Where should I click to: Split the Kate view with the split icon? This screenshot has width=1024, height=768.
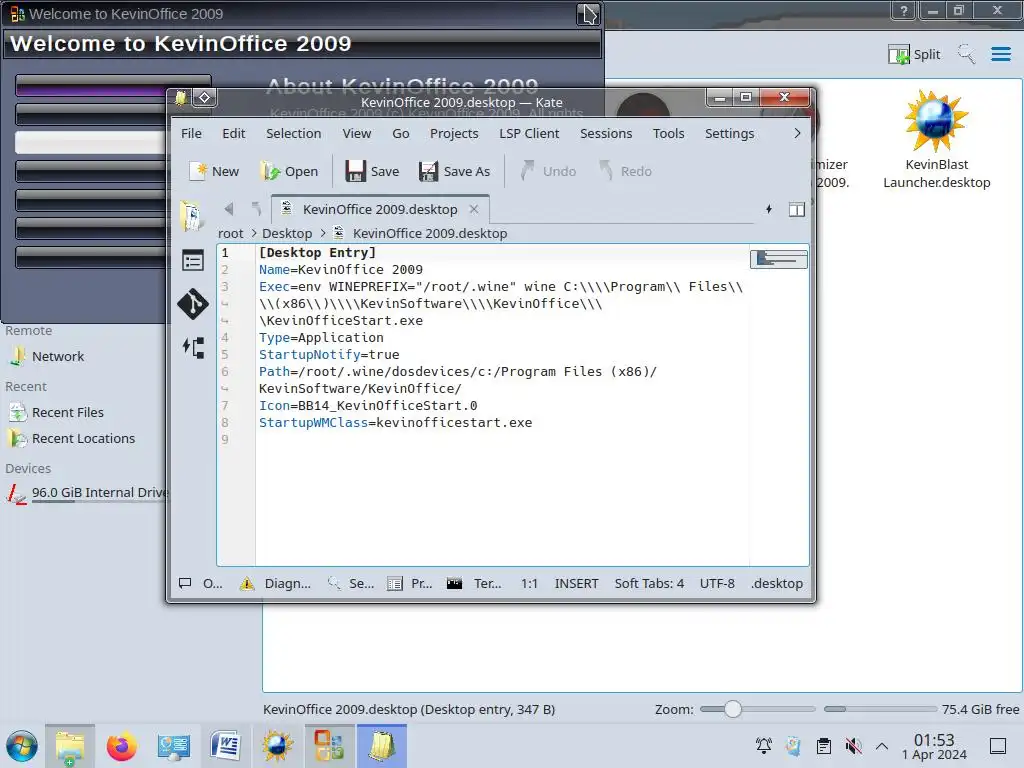coord(797,209)
